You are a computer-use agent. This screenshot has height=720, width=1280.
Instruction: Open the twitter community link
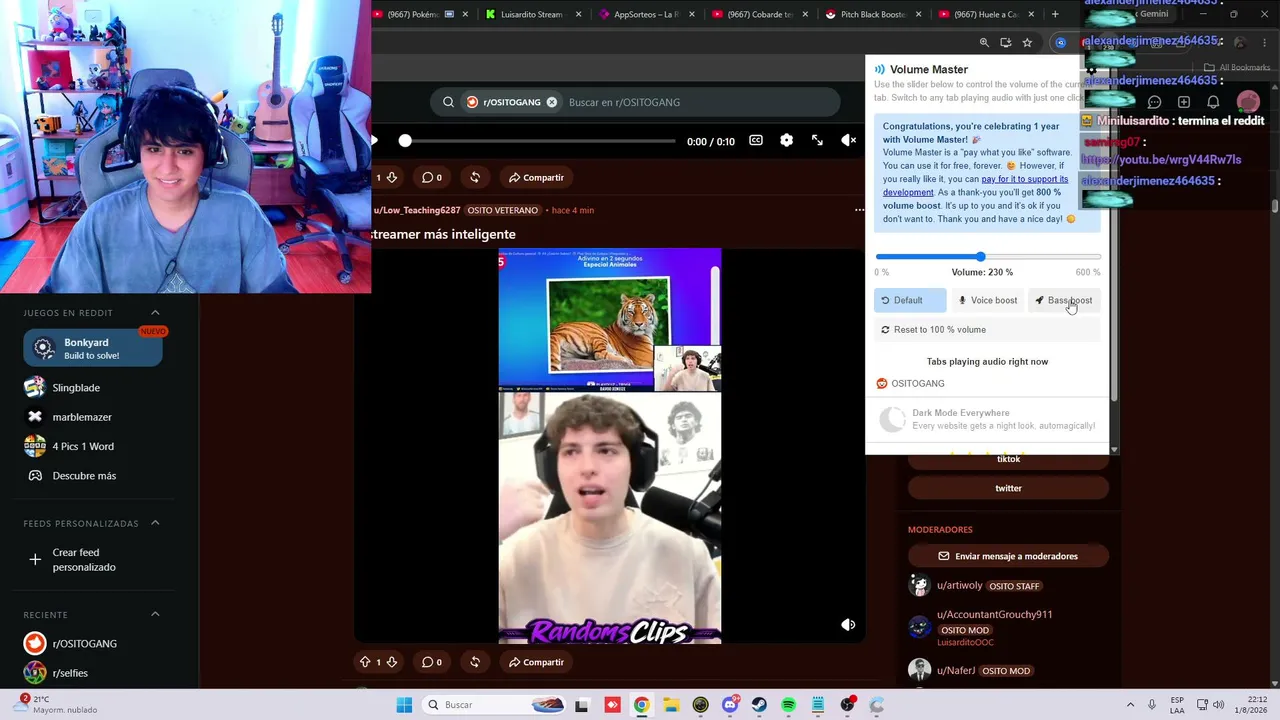click(1008, 489)
